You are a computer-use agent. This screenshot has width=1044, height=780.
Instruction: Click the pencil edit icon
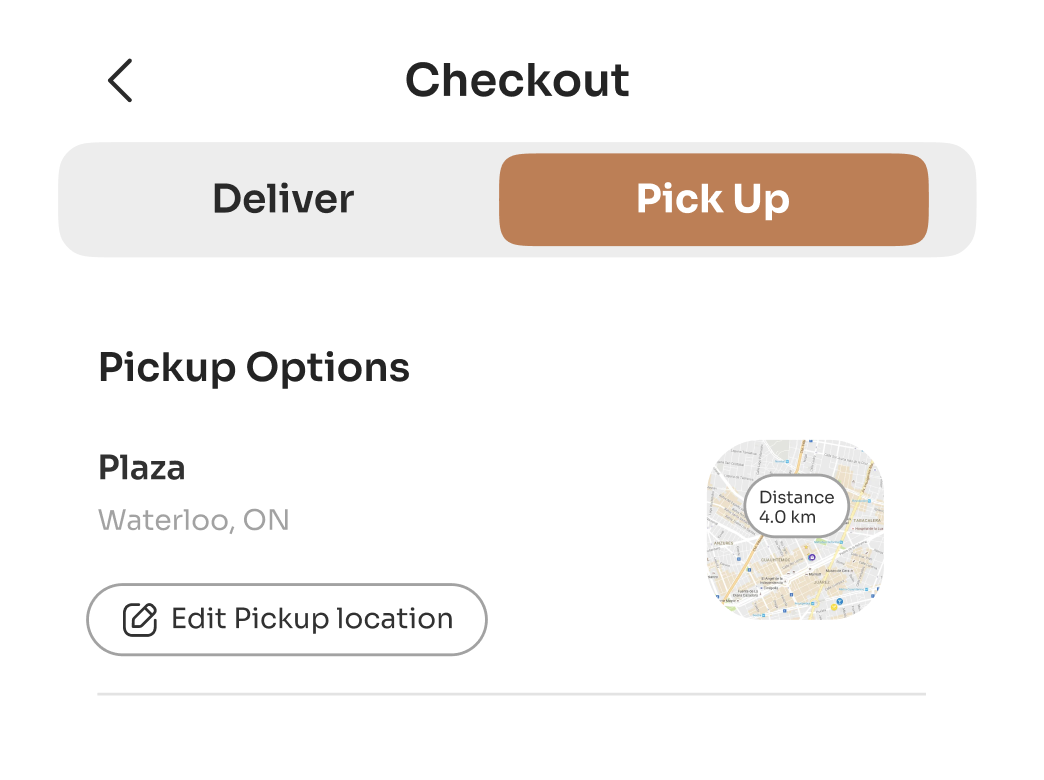(x=140, y=620)
